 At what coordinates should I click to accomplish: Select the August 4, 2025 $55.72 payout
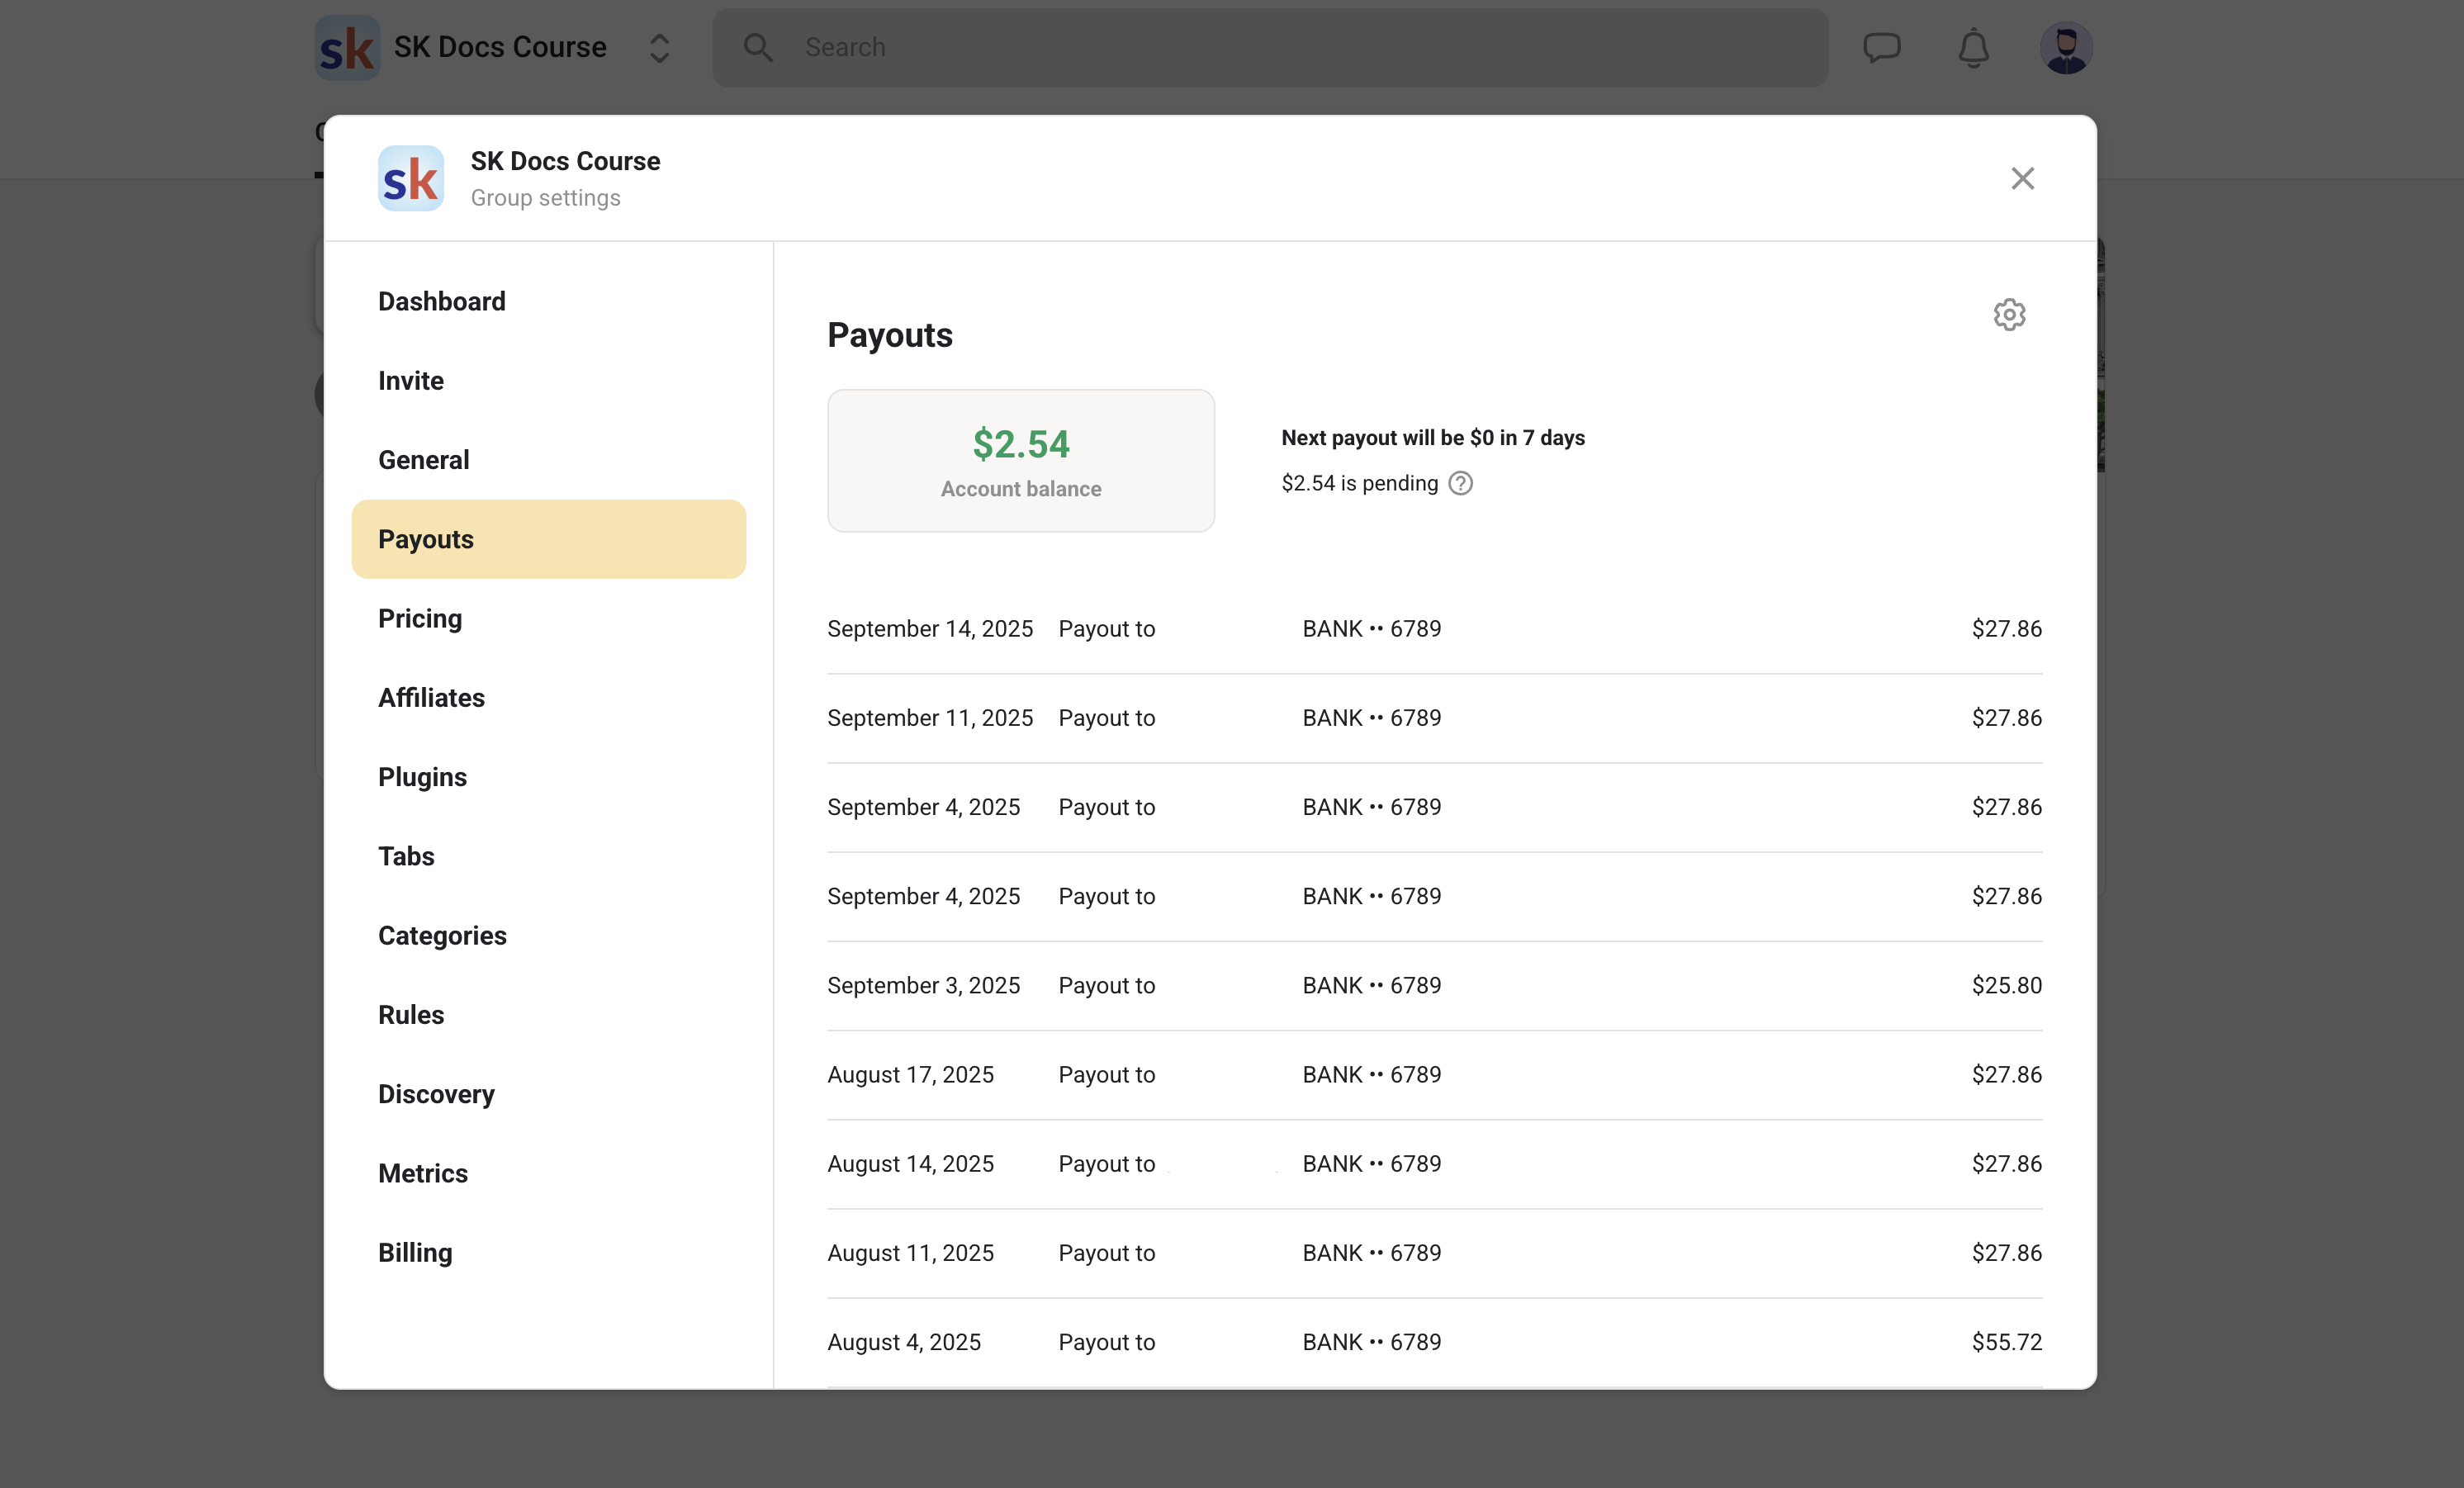1433,1342
